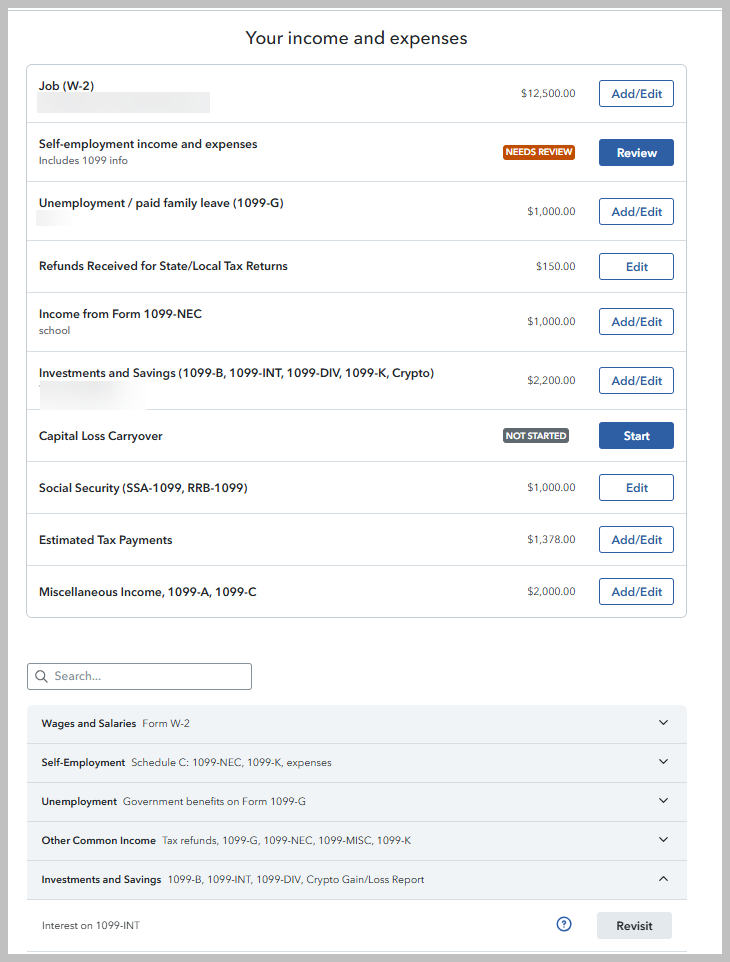Click Add/Edit for Estimated Tax Payments
The width and height of the screenshot is (730, 962).
(636, 540)
